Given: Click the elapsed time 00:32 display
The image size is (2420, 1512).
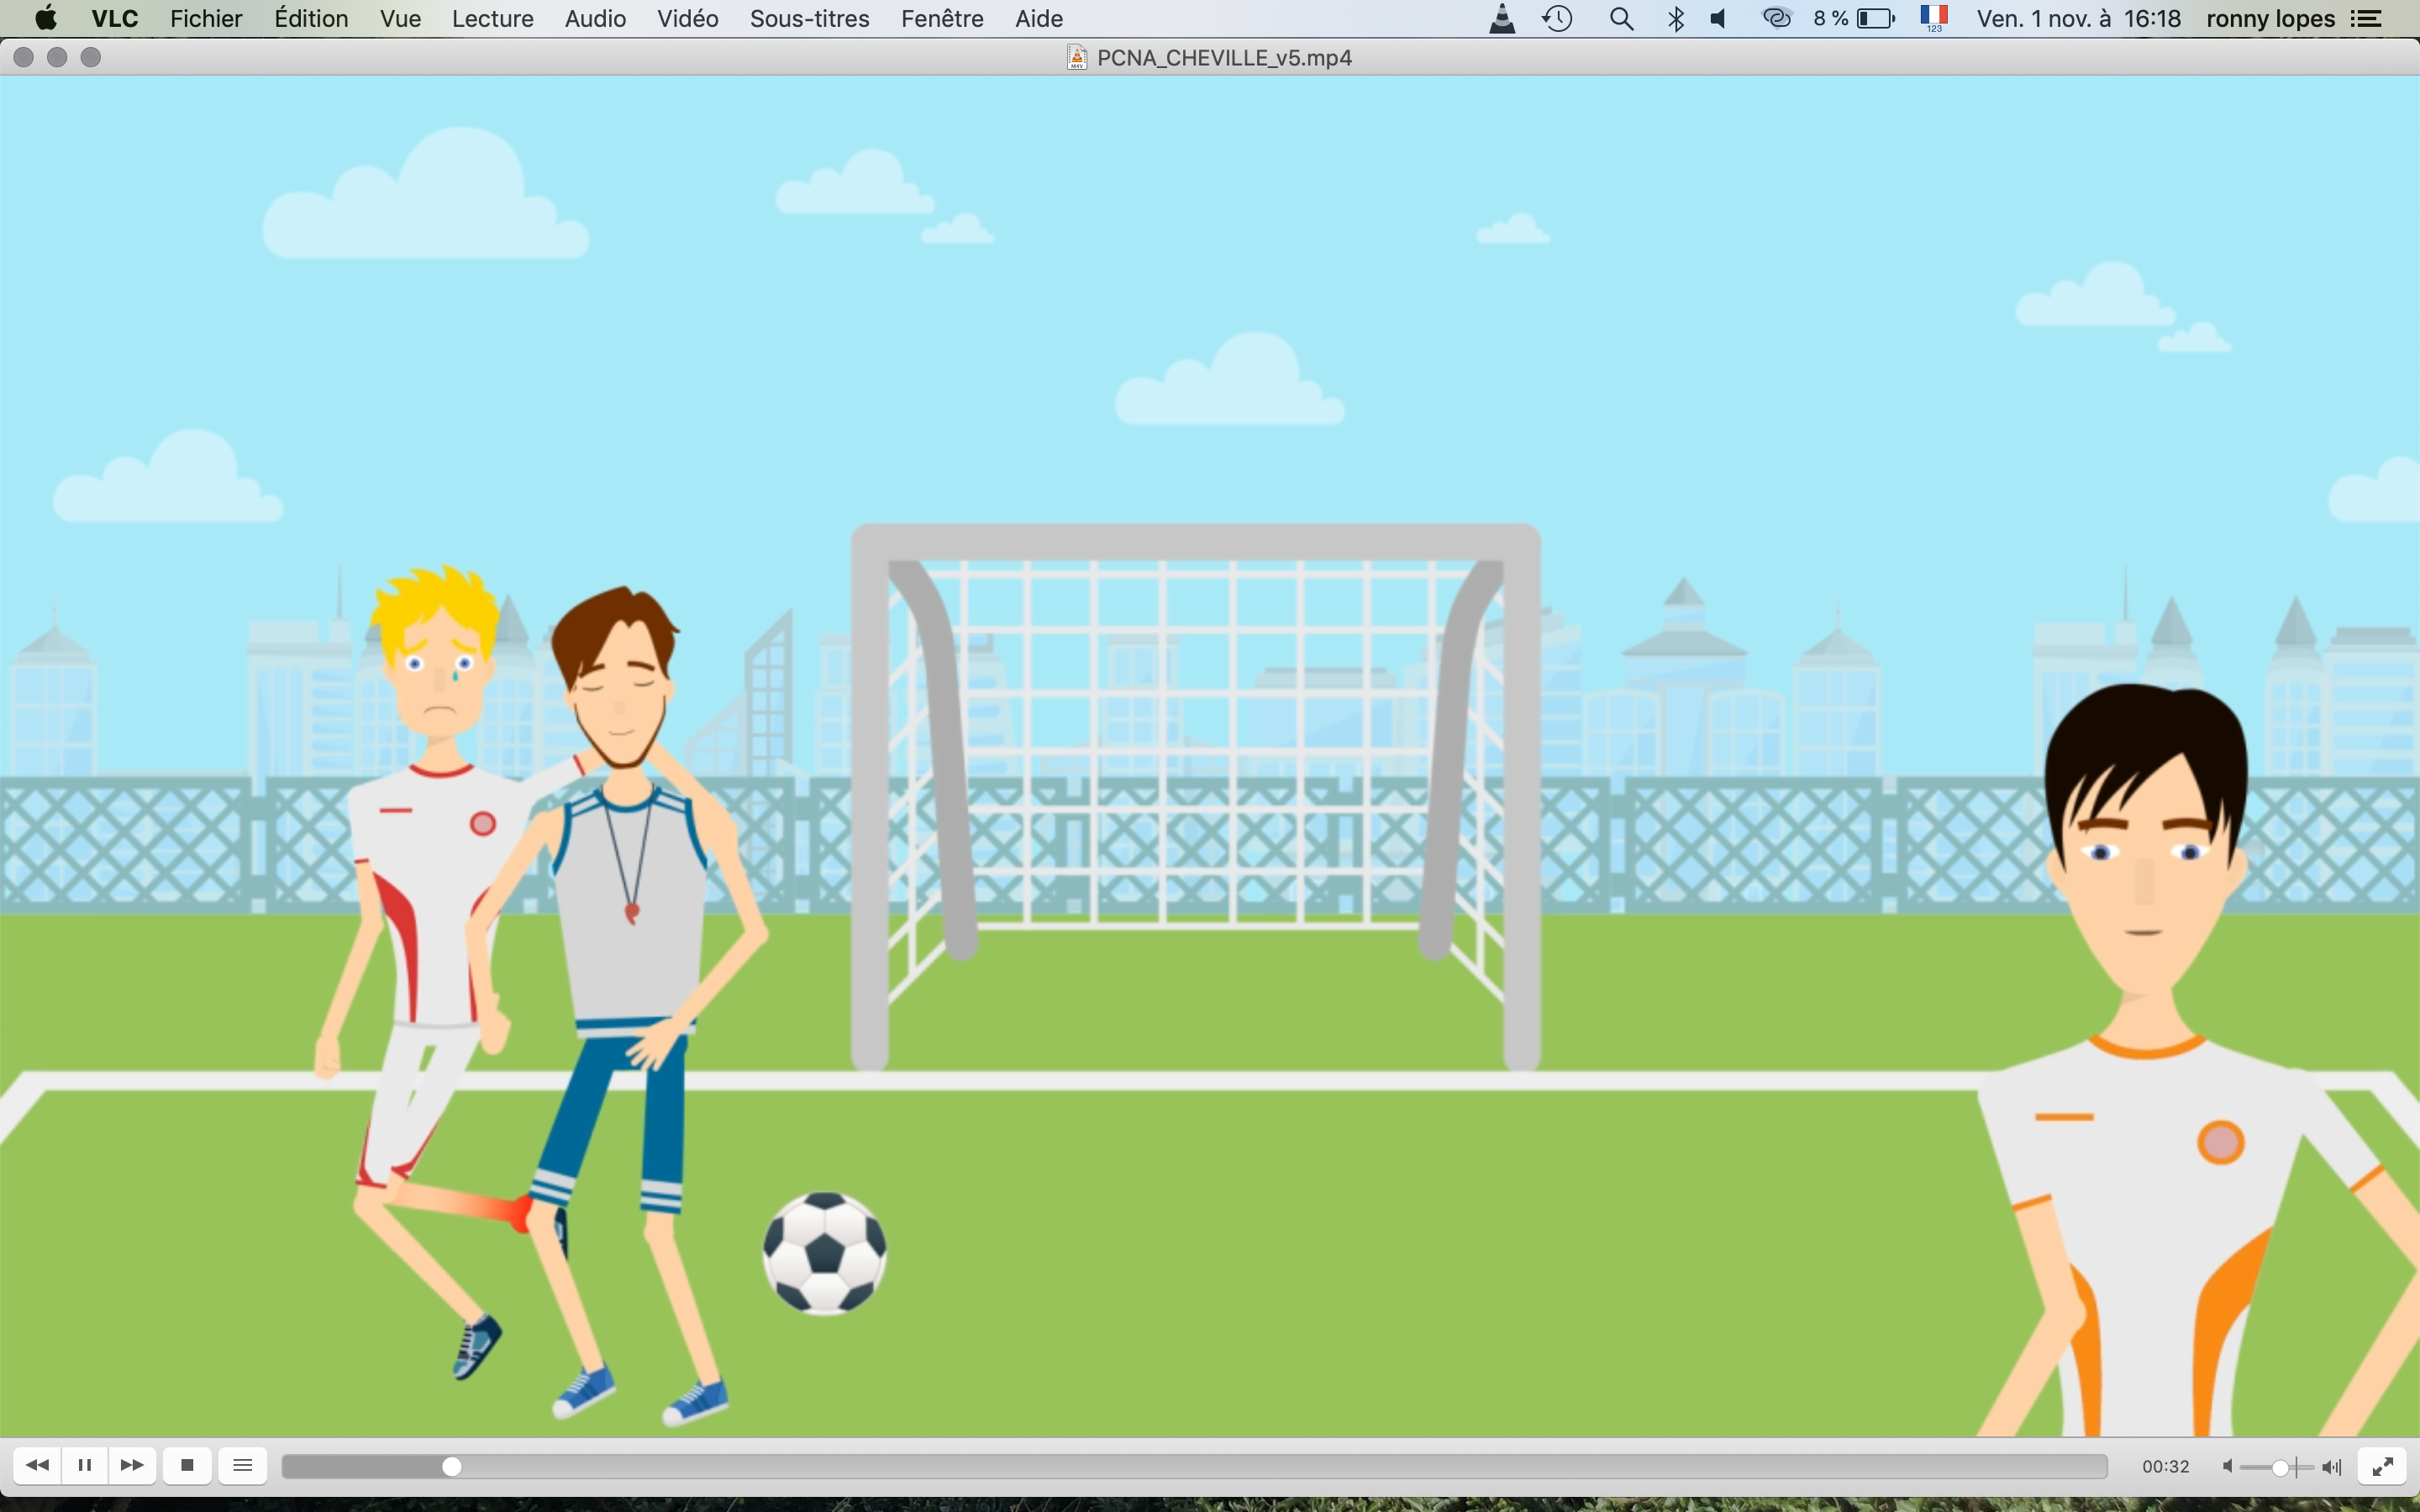Looking at the screenshot, I should tap(2166, 1466).
